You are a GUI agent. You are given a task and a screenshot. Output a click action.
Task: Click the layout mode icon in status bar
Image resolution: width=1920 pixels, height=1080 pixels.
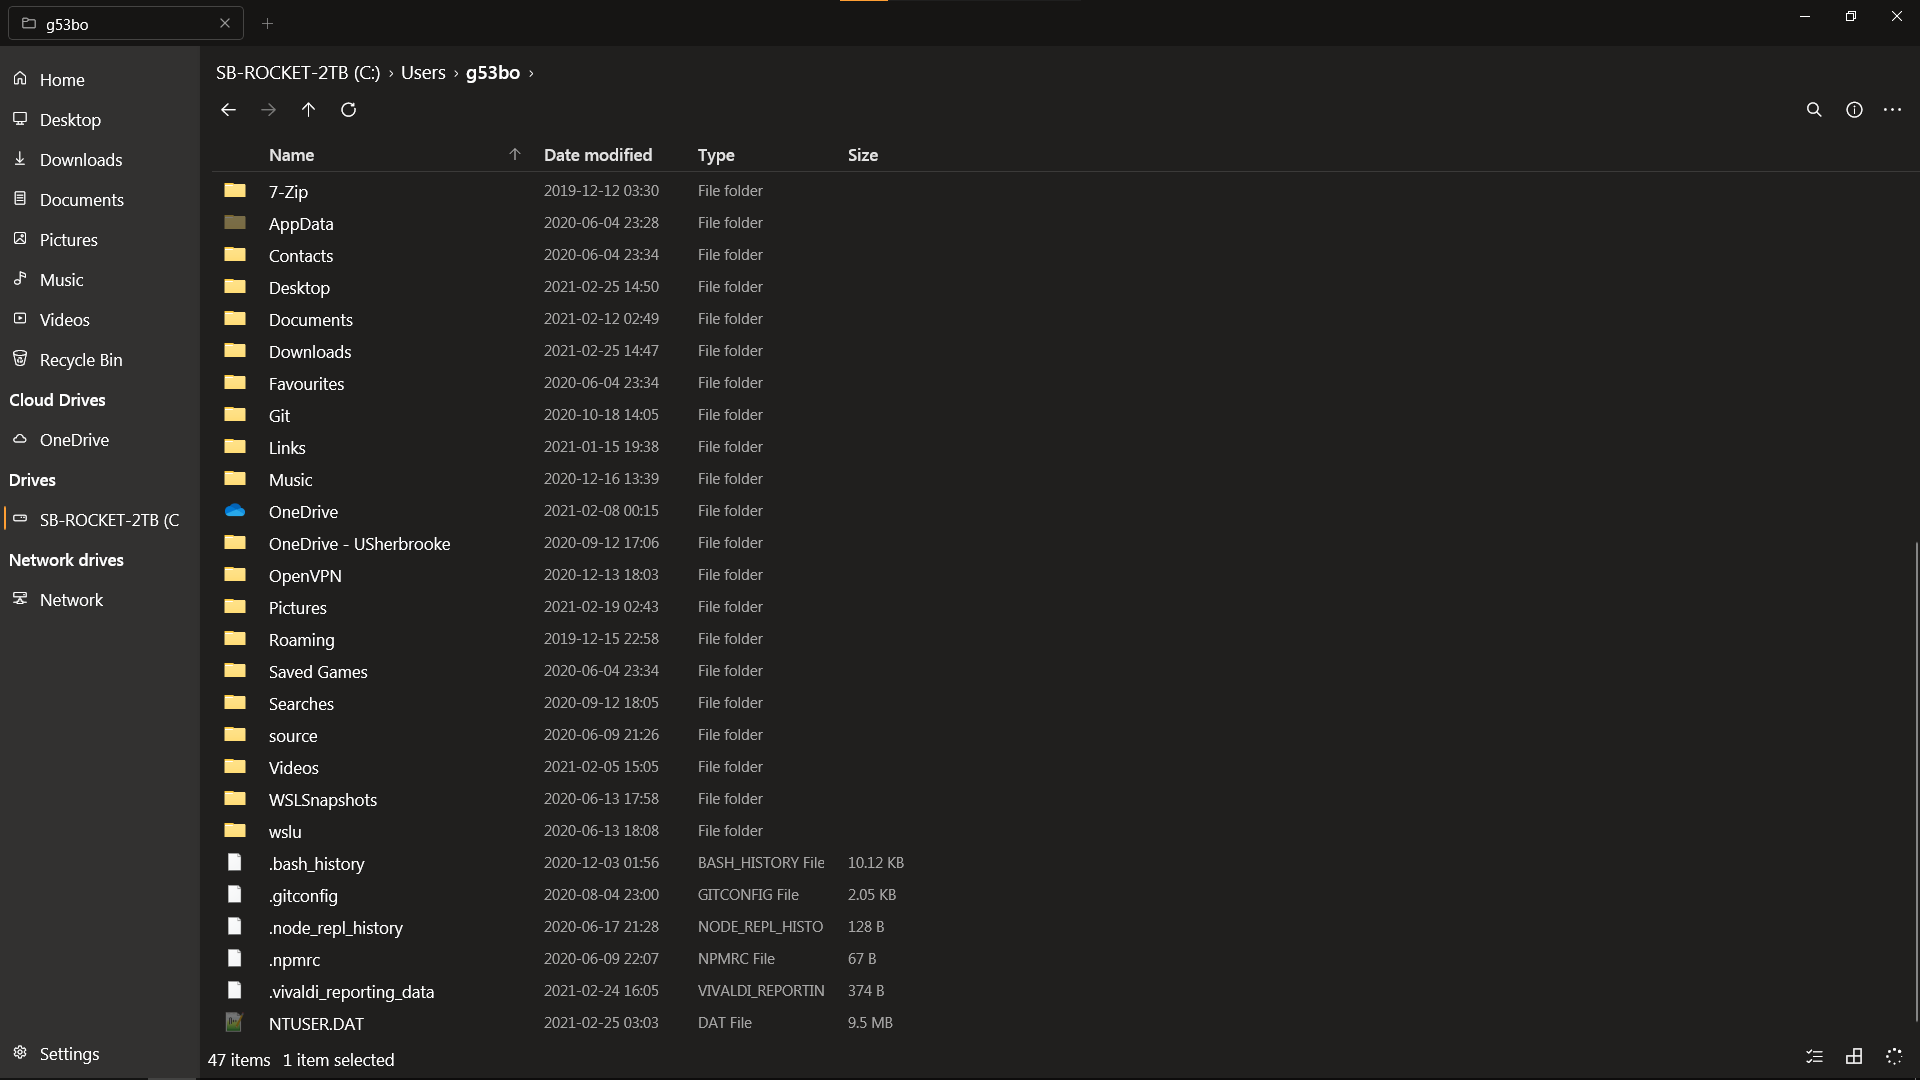(x=1854, y=1056)
